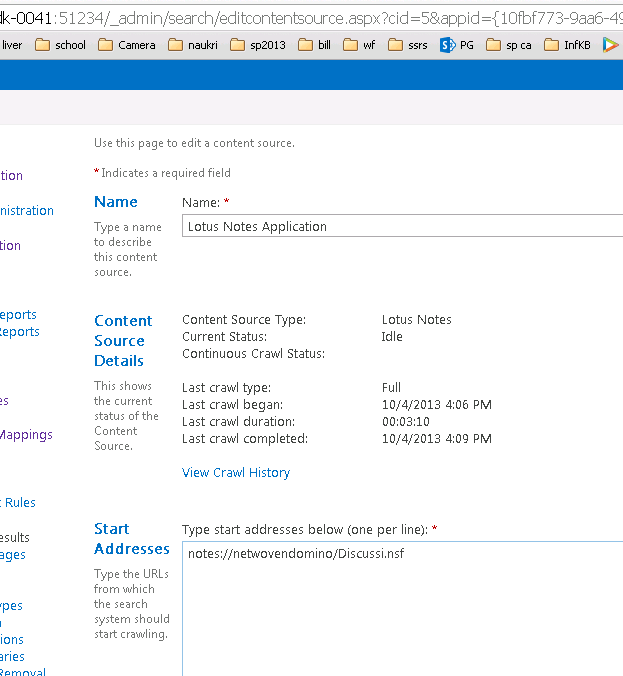Open the ssrs bookmarks folder
This screenshot has width=623, height=676.
click(407, 45)
